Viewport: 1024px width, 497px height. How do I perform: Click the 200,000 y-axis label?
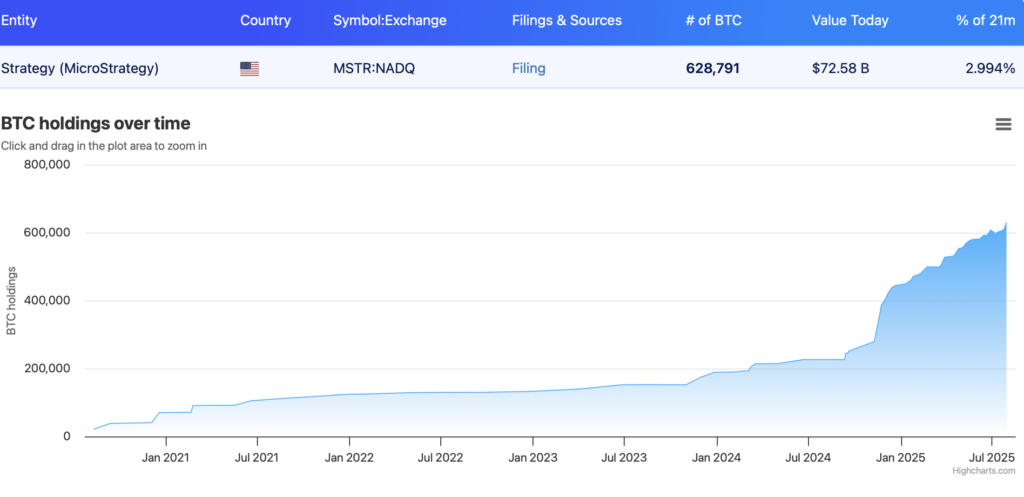pos(47,368)
